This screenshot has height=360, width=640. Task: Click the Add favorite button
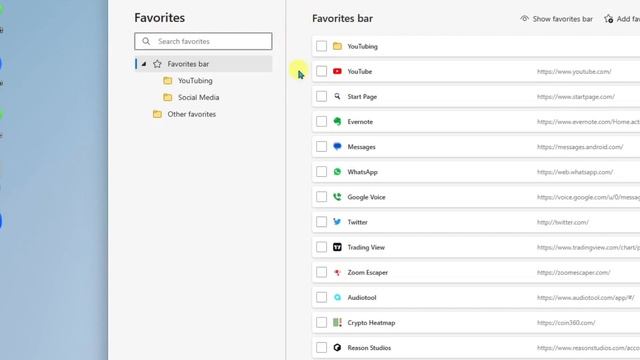622,19
